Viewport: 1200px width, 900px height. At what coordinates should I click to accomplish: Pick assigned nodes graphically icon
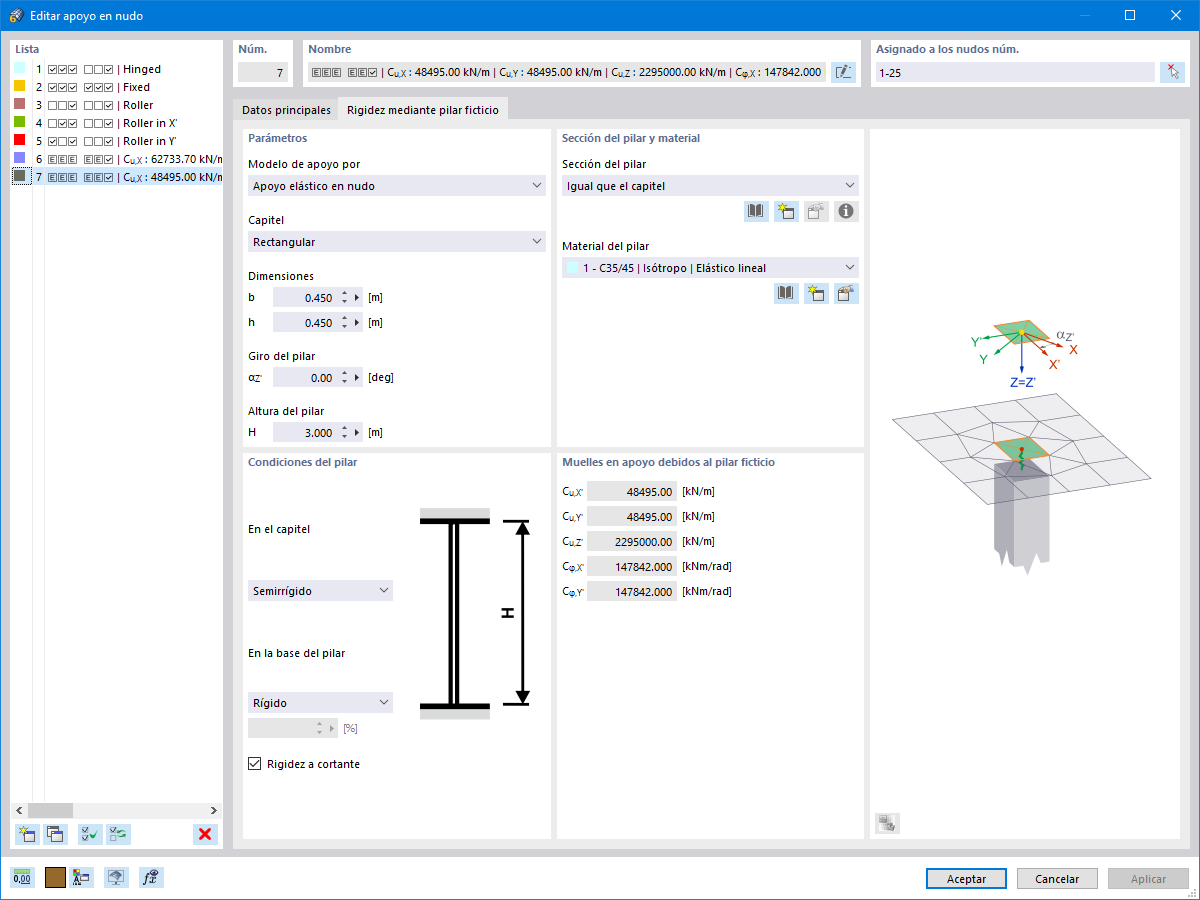(1172, 72)
